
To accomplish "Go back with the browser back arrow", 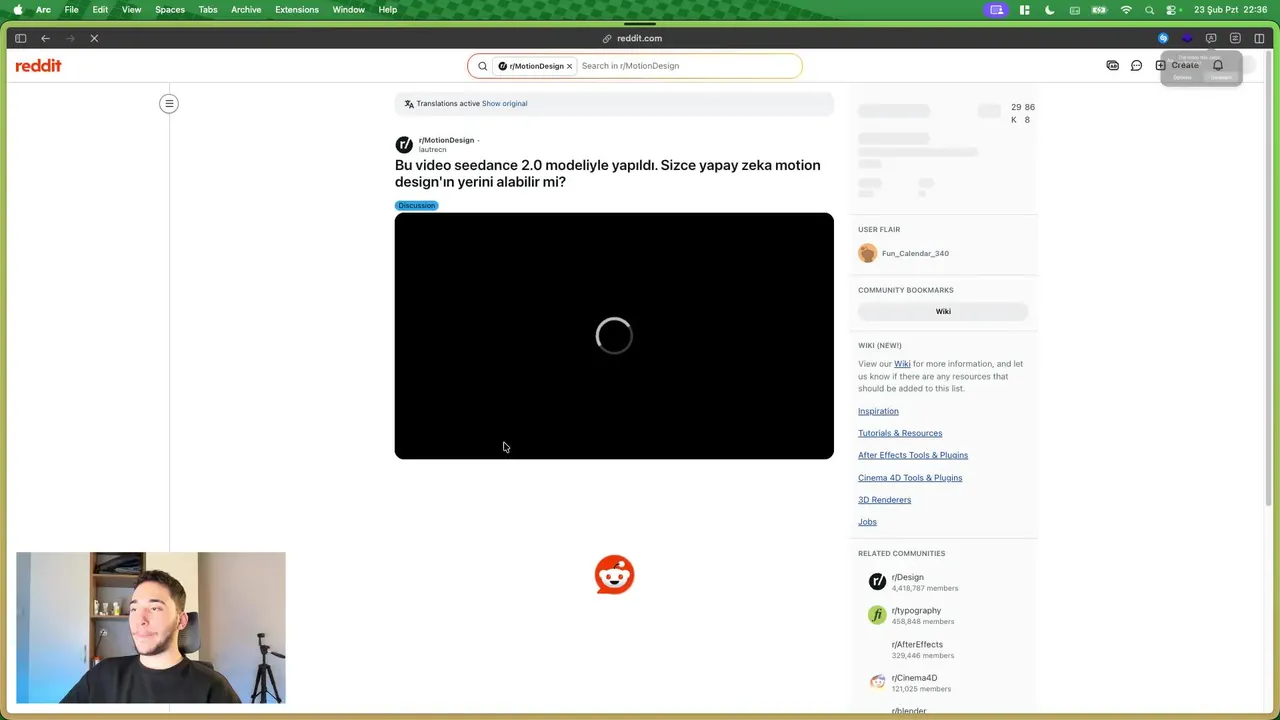I will click(45, 38).
